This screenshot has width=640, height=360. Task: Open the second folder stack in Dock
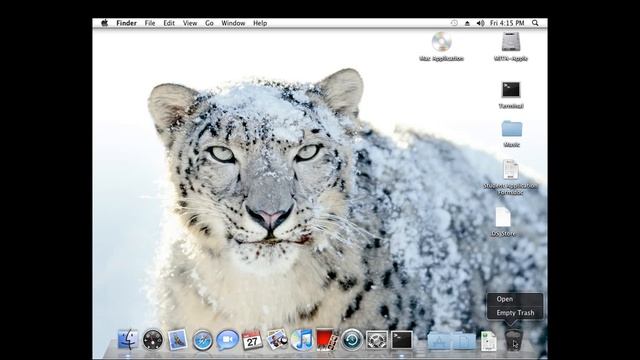[464, 340]
